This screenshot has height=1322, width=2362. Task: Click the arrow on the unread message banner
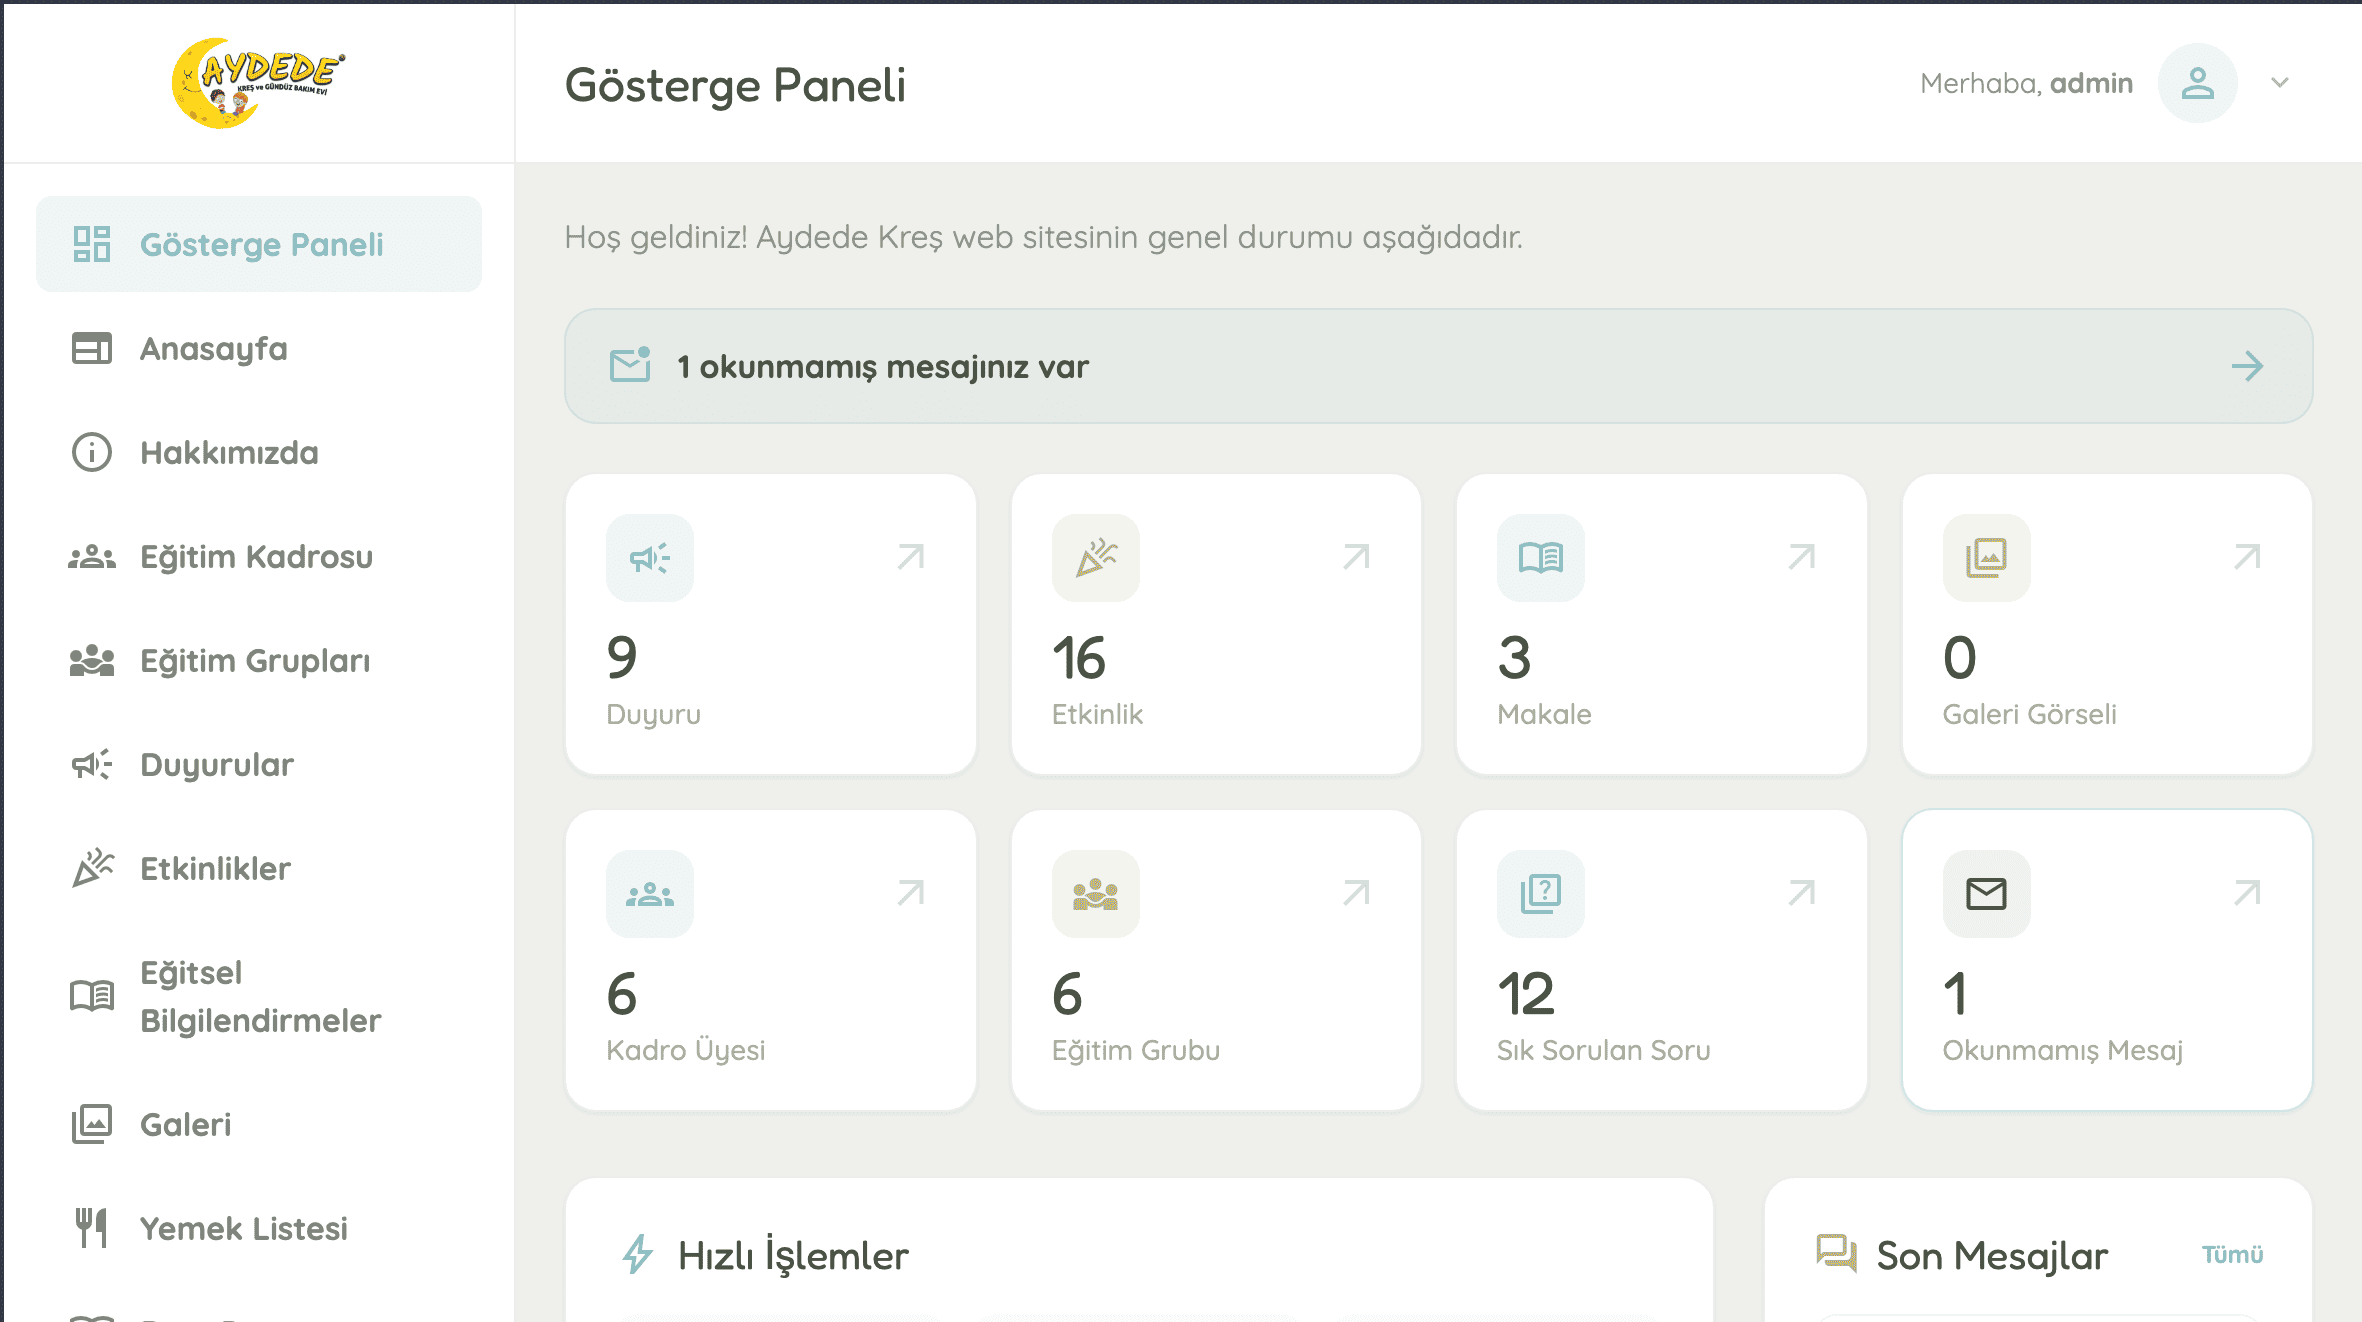click(2247, 366)
